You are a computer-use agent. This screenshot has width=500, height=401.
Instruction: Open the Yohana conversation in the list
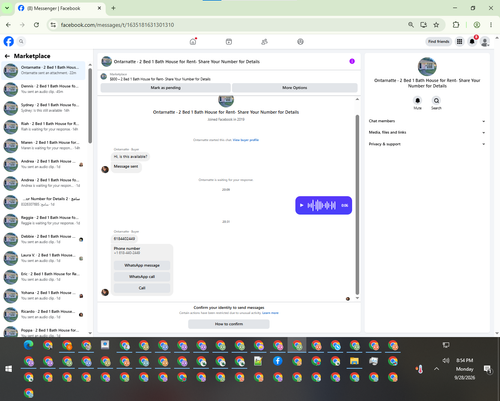point(43,295)
